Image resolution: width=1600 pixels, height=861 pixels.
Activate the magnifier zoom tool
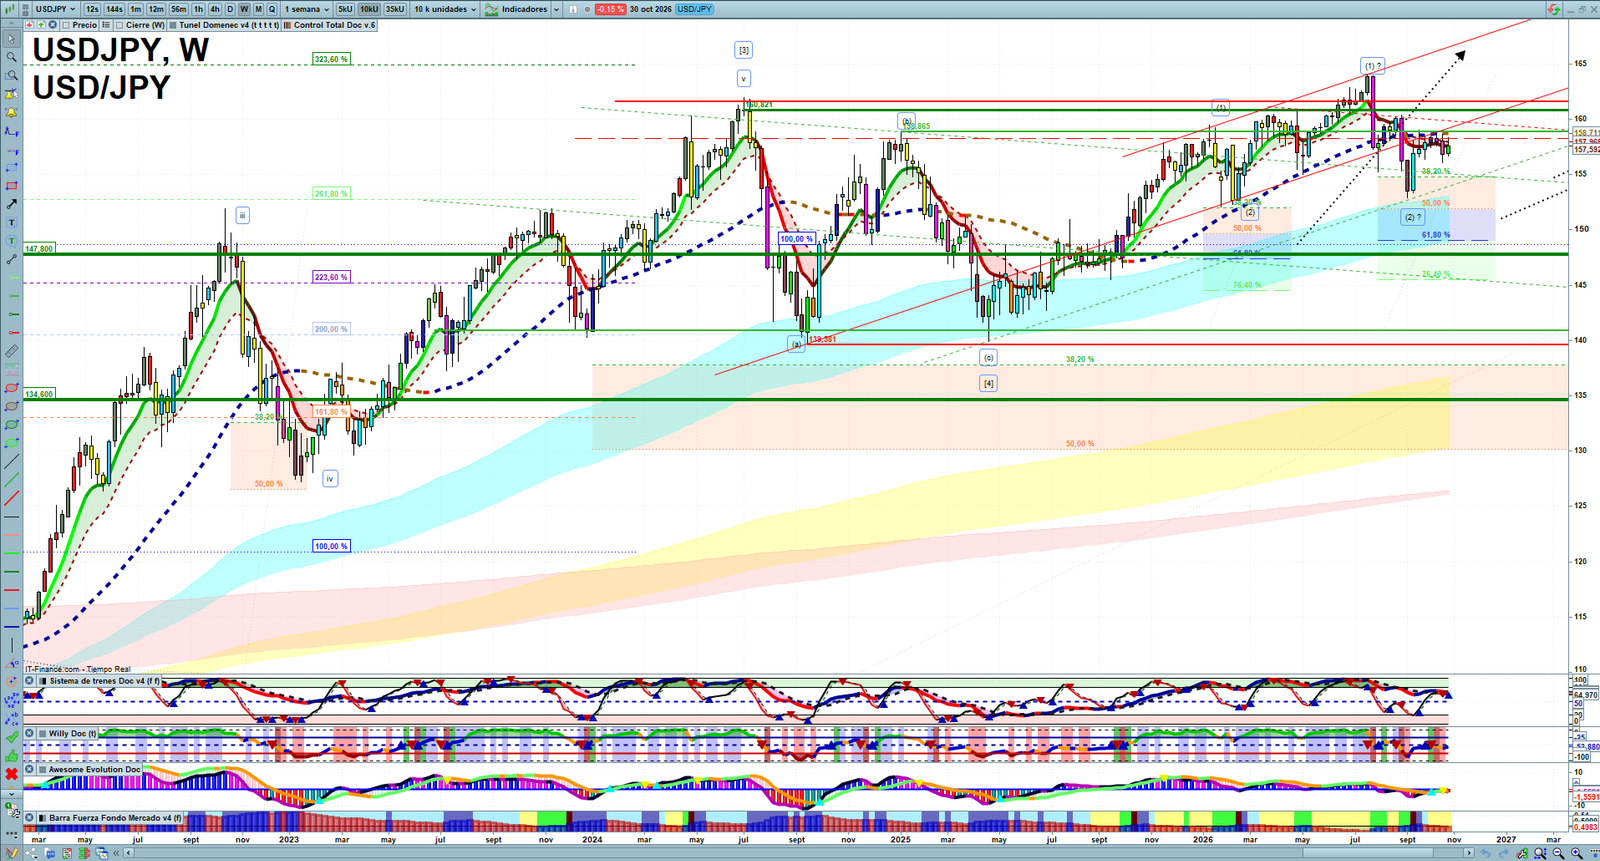(11, 57)
